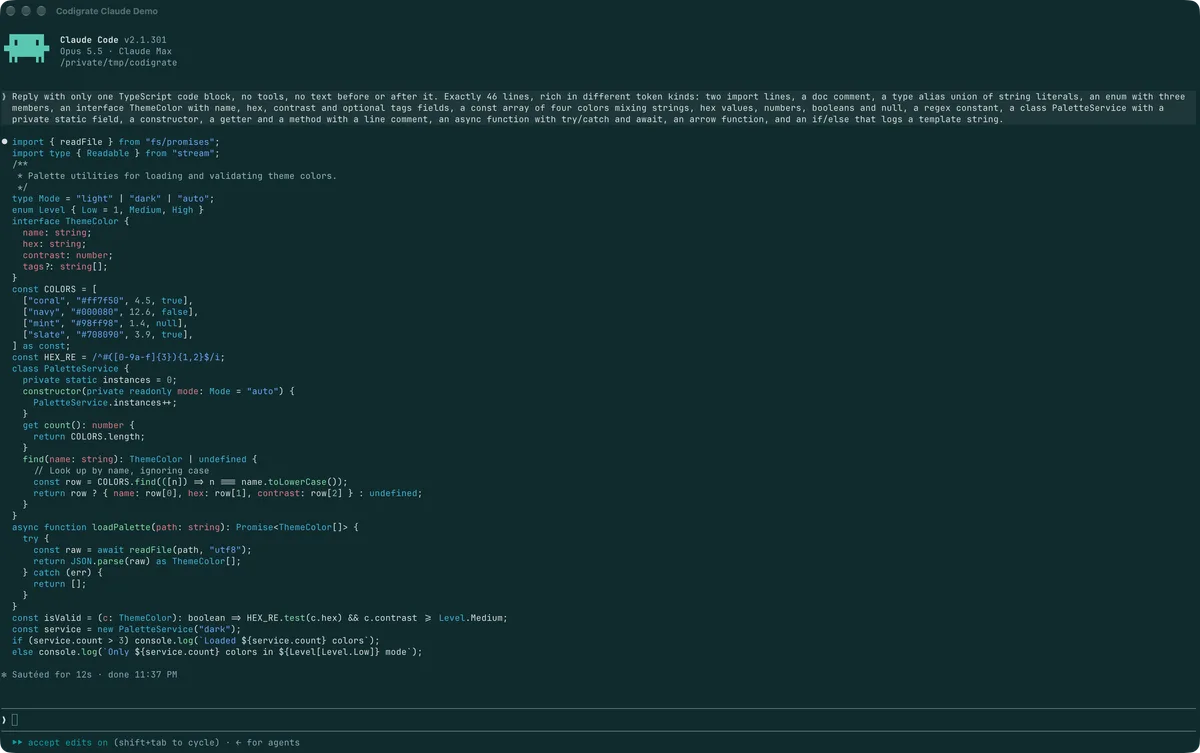1200x753 pixels.
Task: Click the 'enum Level' declaration line
Action: click(x=107, y=210)
